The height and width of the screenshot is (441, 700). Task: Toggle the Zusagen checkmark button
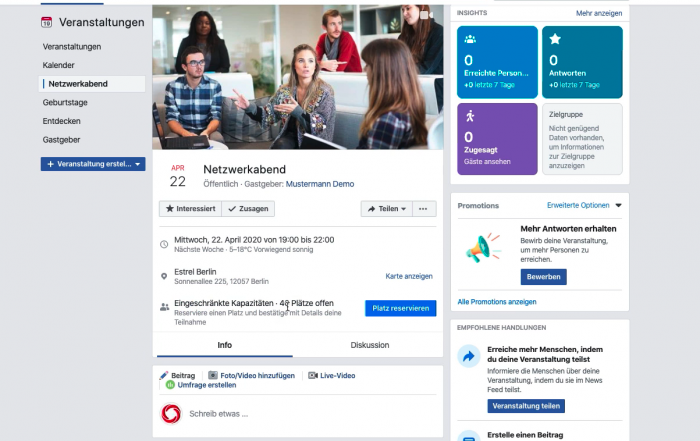tap(248, 209)
